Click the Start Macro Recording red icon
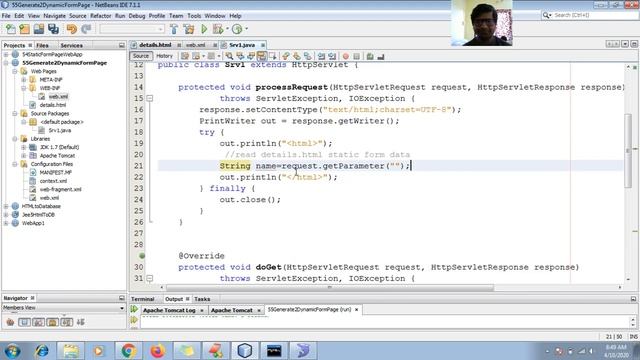640x360 pixels. coord(346,56)
